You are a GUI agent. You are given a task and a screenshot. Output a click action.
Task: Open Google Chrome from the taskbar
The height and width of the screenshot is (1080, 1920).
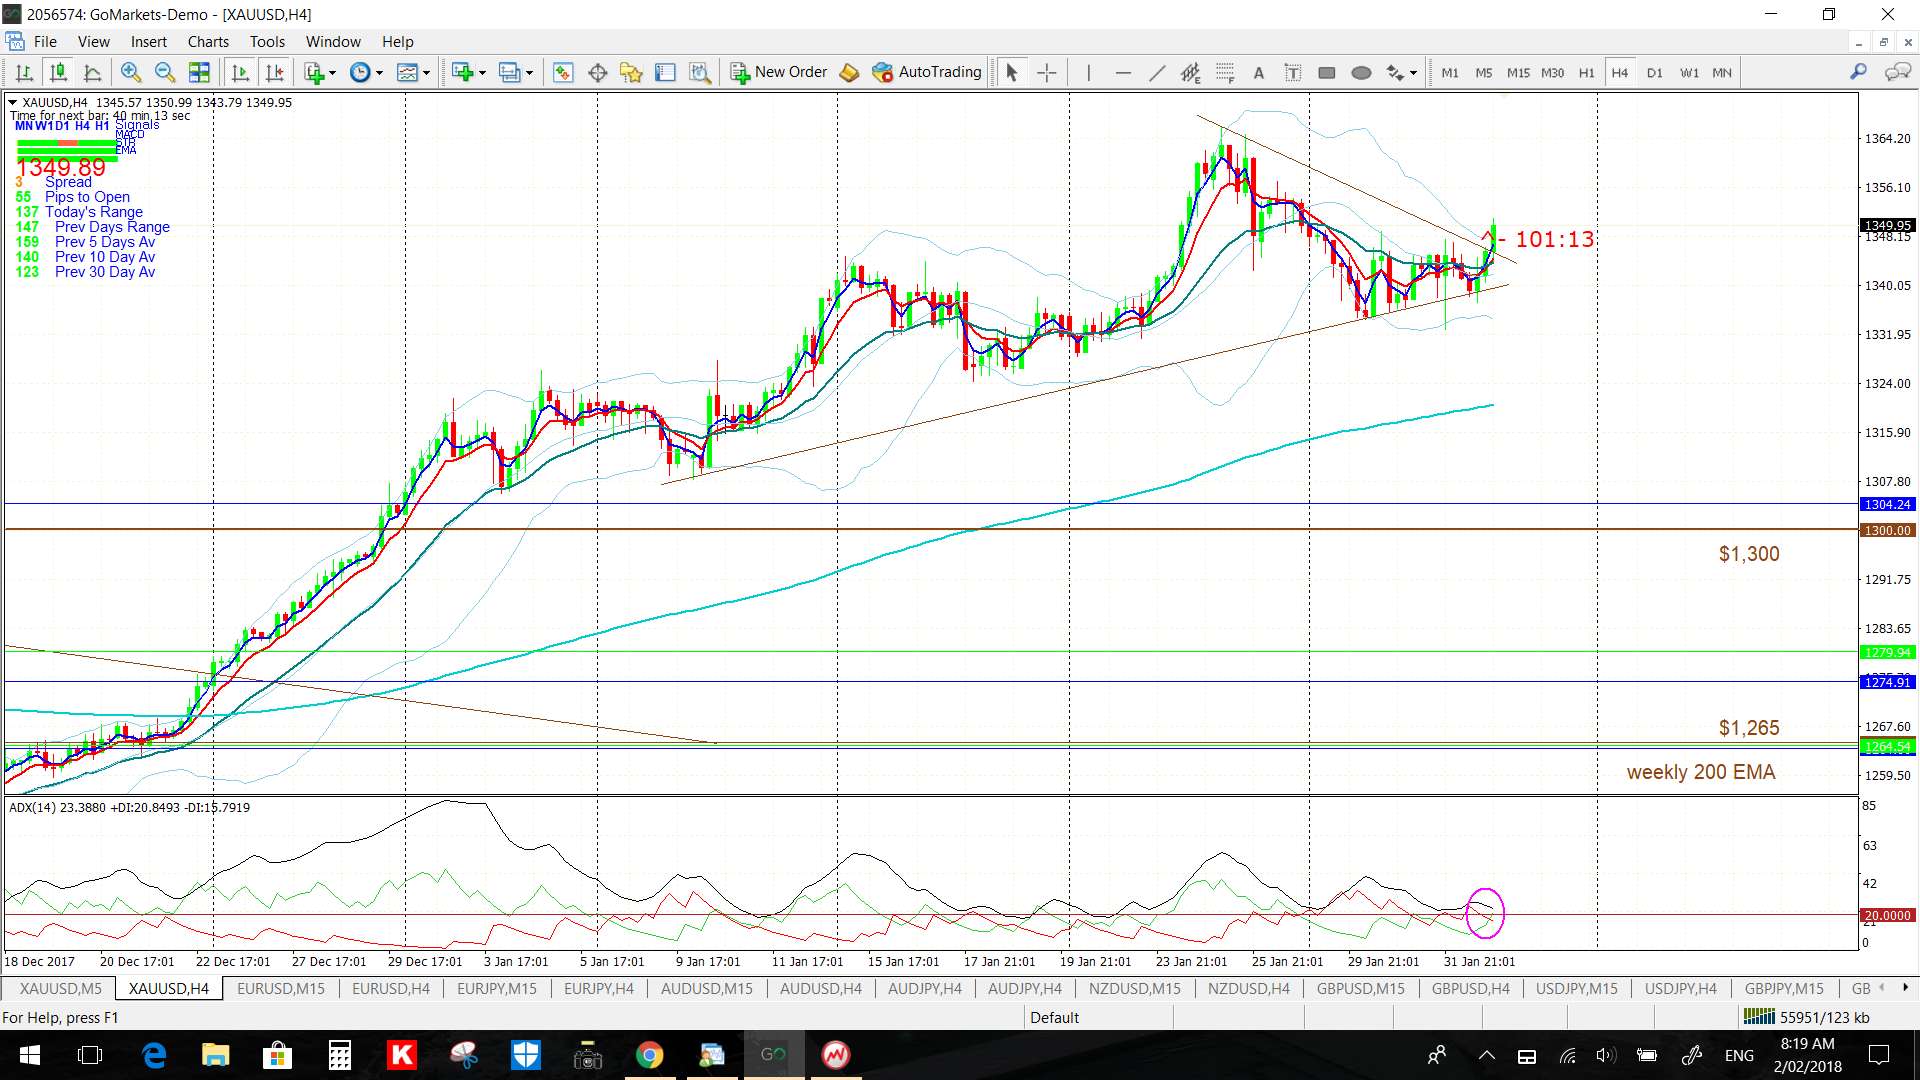click(649, 1055)
